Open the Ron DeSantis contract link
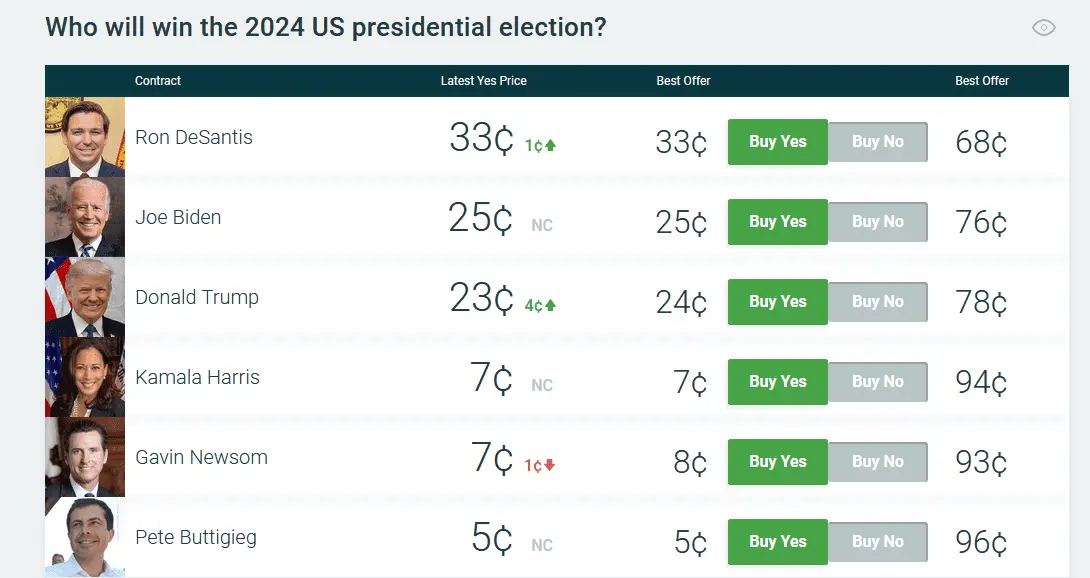This screenshot has height=578, width=1090. click(x=194, y=138)
